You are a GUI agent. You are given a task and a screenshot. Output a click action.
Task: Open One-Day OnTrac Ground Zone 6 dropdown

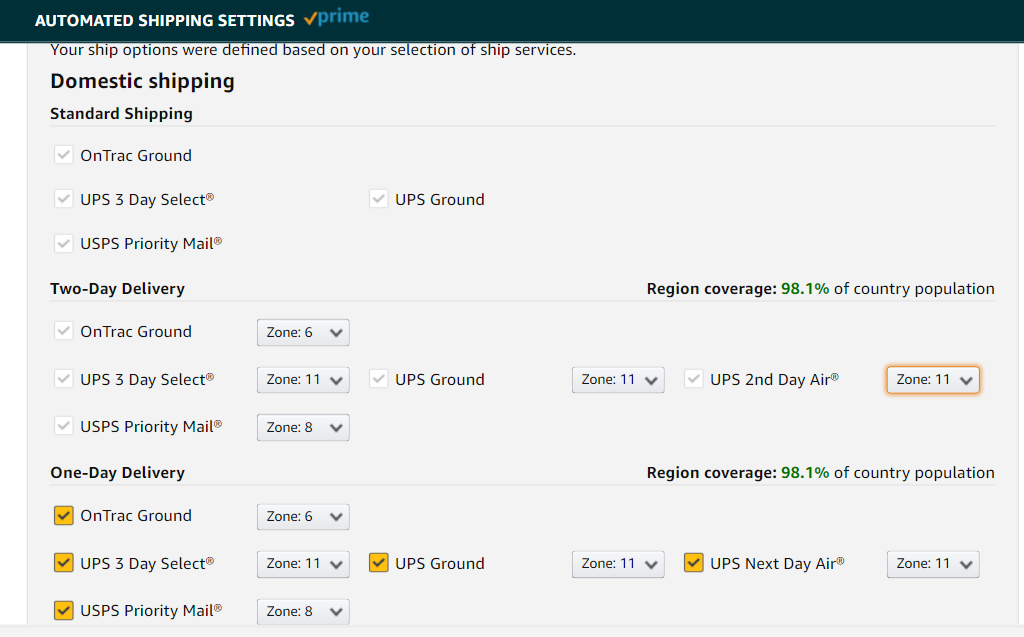pyautogui.click(x=303, y=516)
